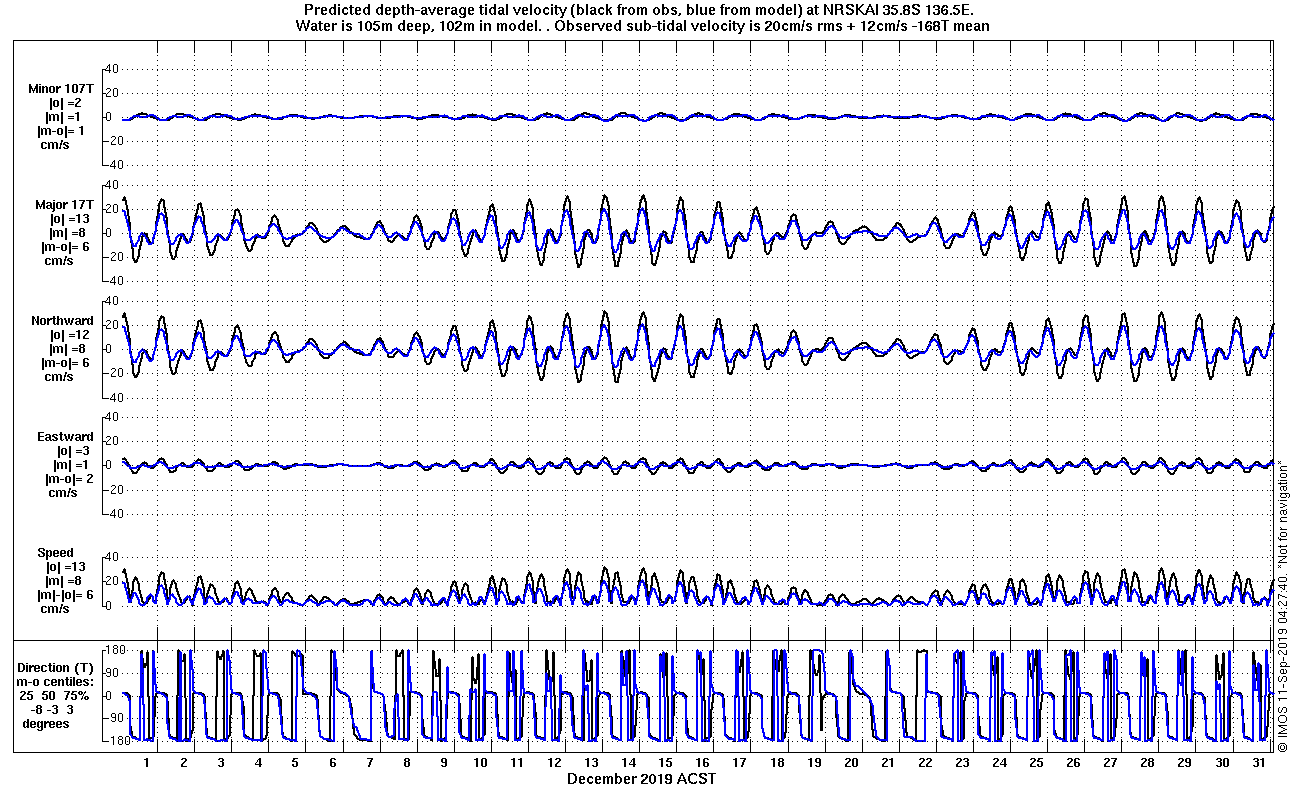The height and width of the screenshot is (800, 1300).
Task: Click day "31" on the date axis
Action: click(1259, 763)
